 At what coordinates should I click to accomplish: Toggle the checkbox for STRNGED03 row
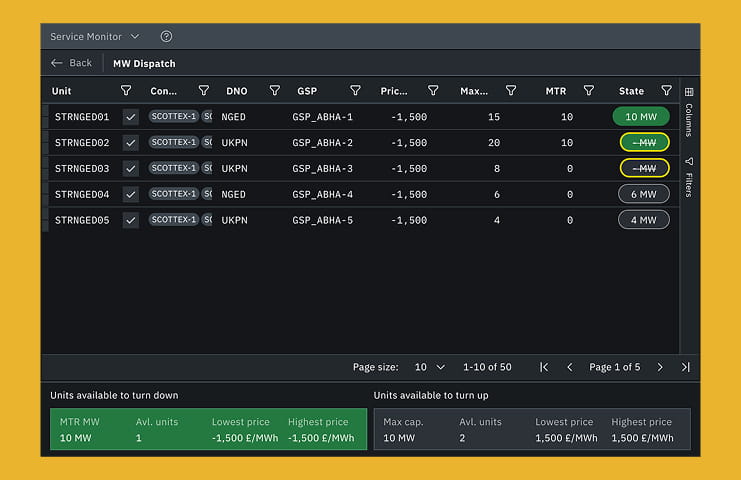(x=131, y=169)
